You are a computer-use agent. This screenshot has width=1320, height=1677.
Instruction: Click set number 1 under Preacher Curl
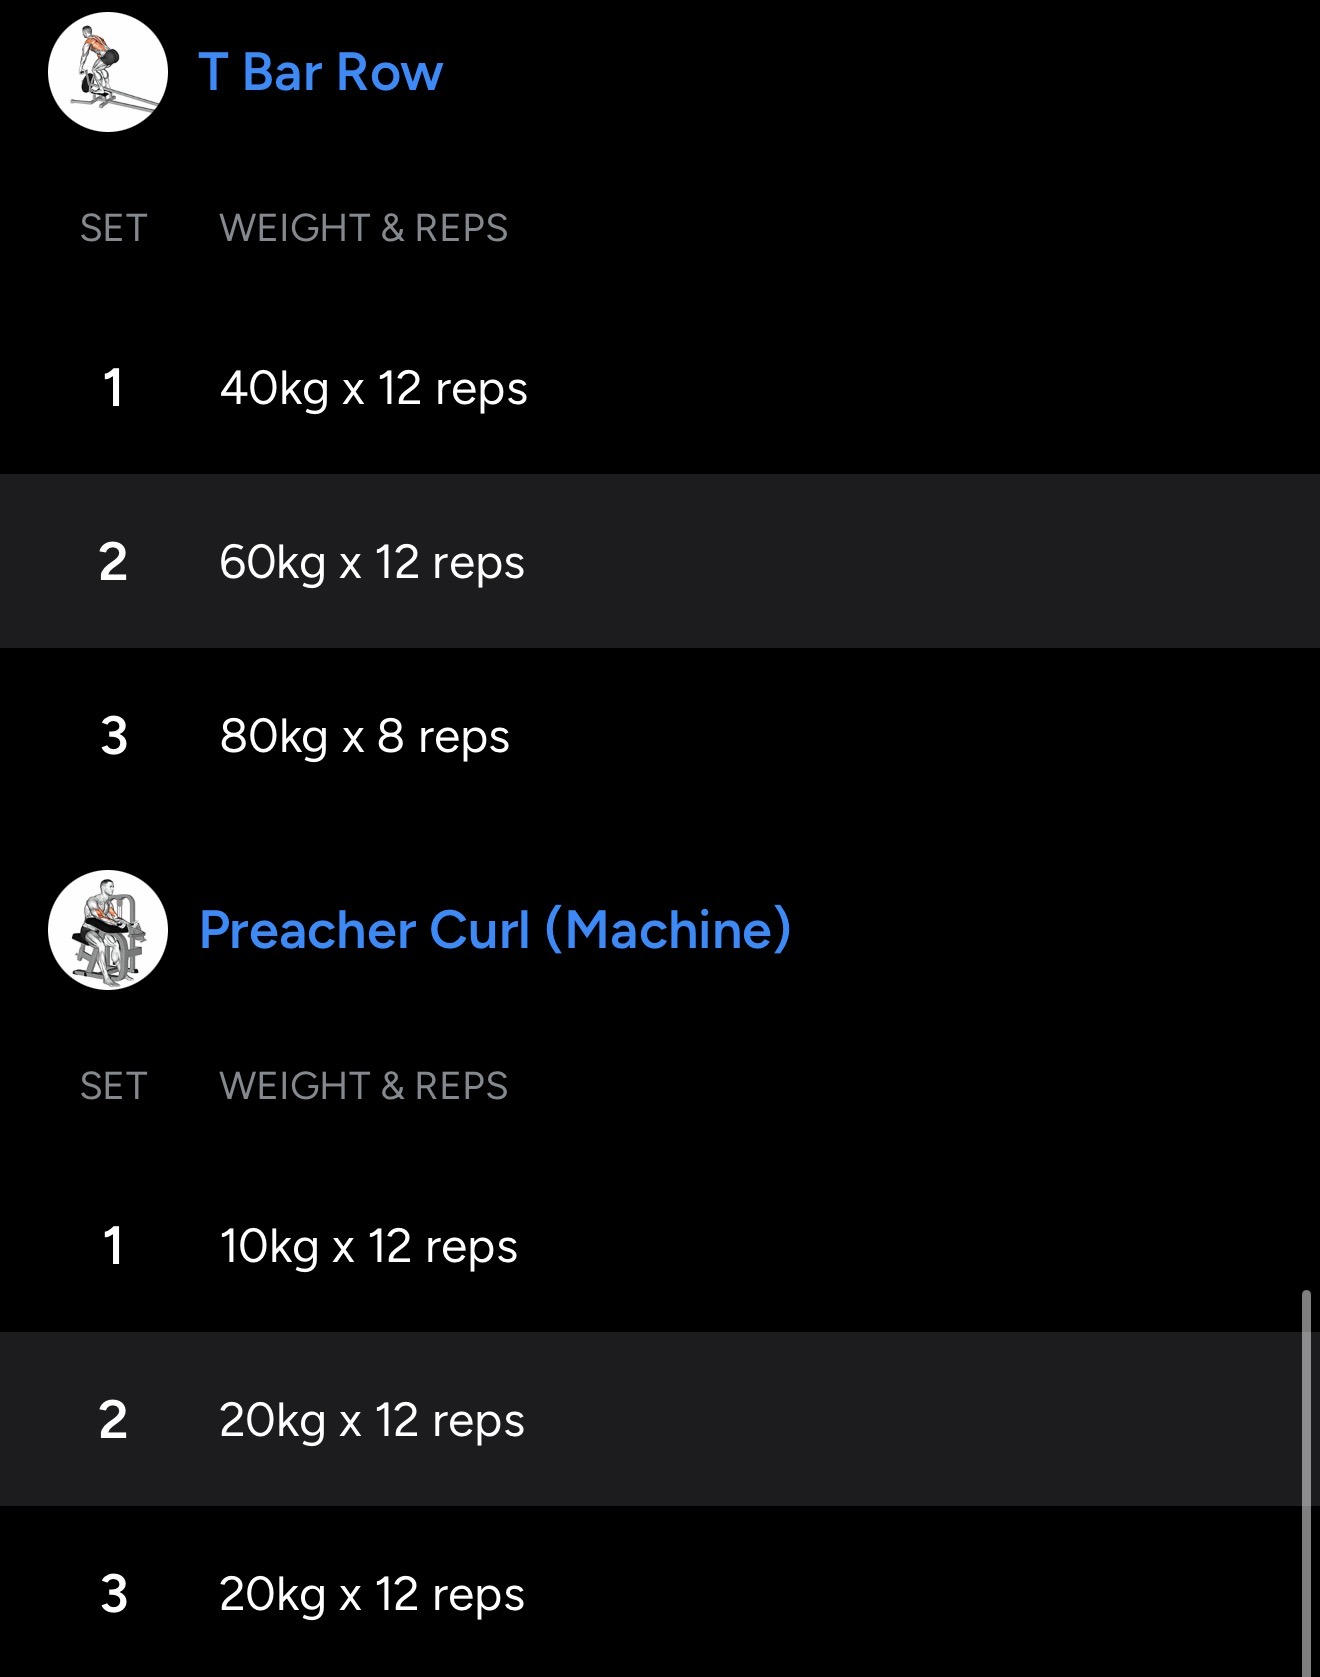(113, 1246)
